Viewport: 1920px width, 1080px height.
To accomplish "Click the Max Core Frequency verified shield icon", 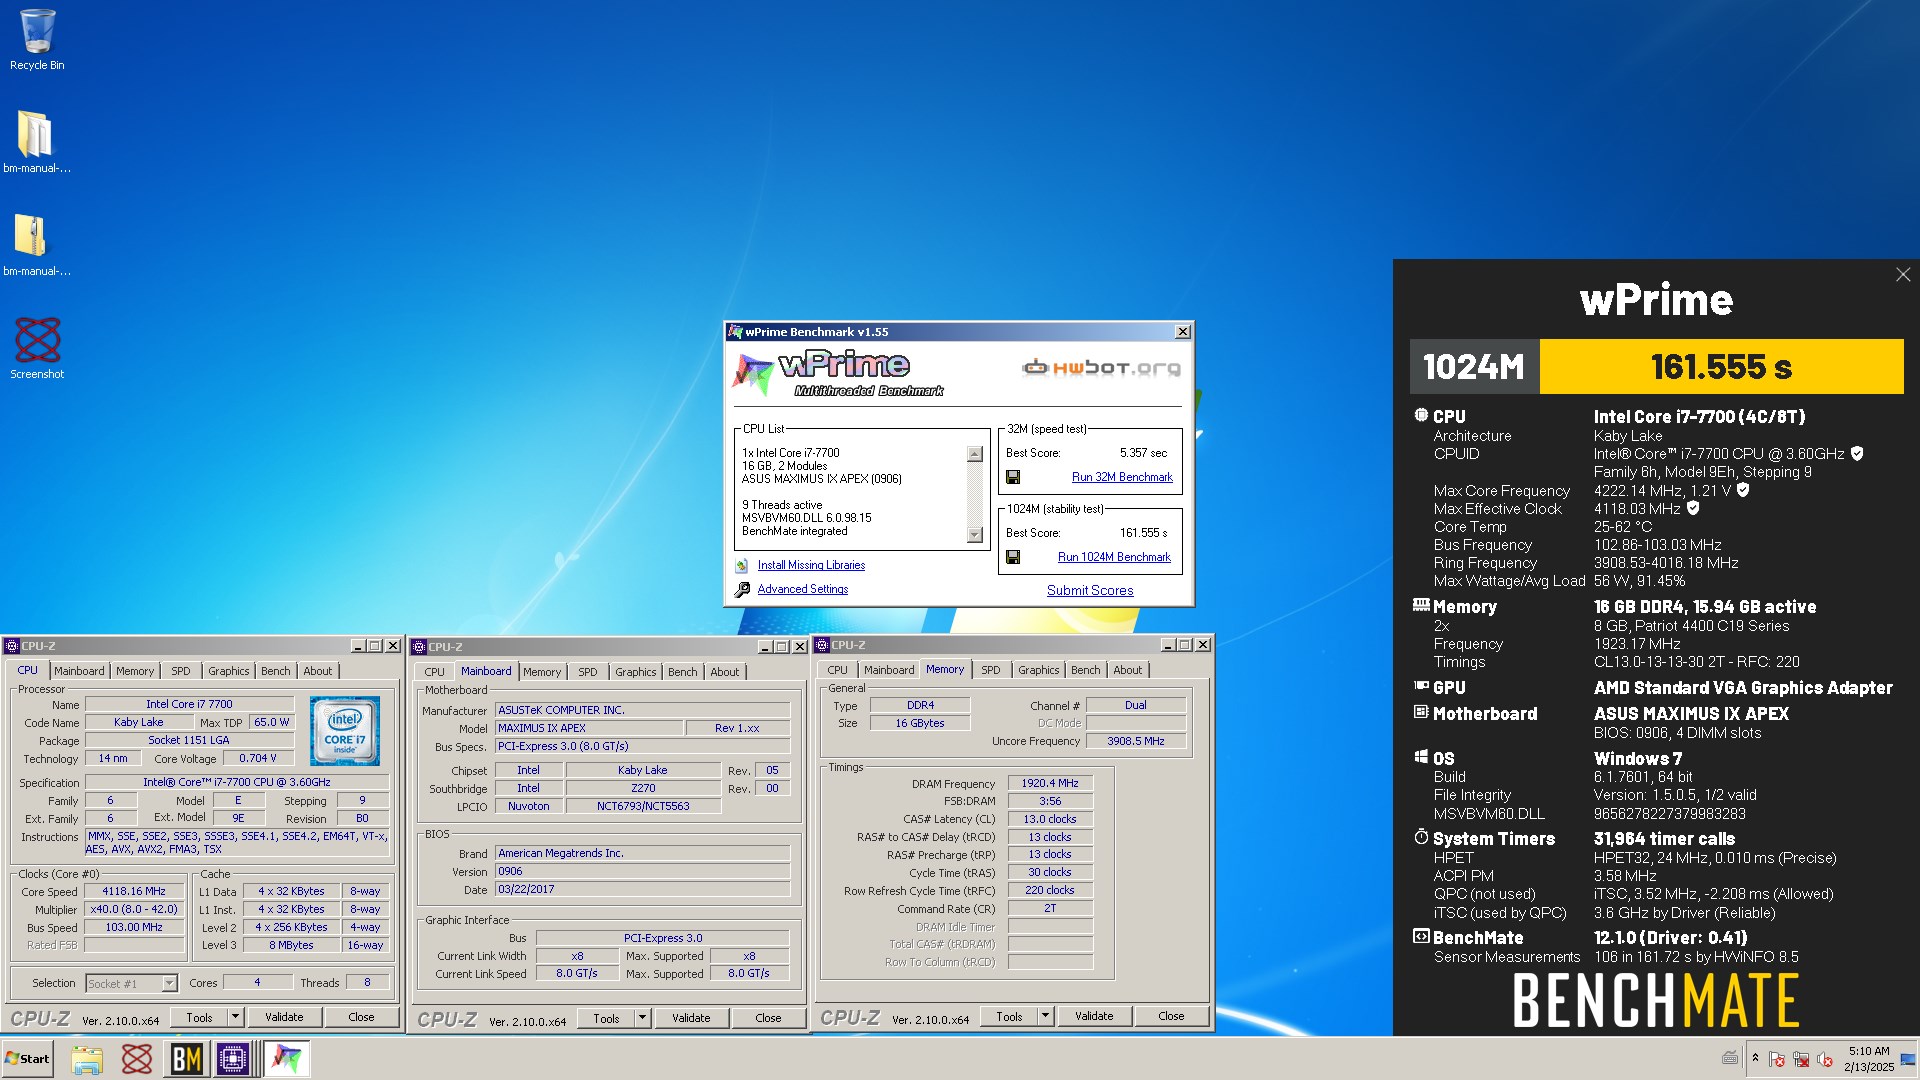I will [x=1743, y=490].
